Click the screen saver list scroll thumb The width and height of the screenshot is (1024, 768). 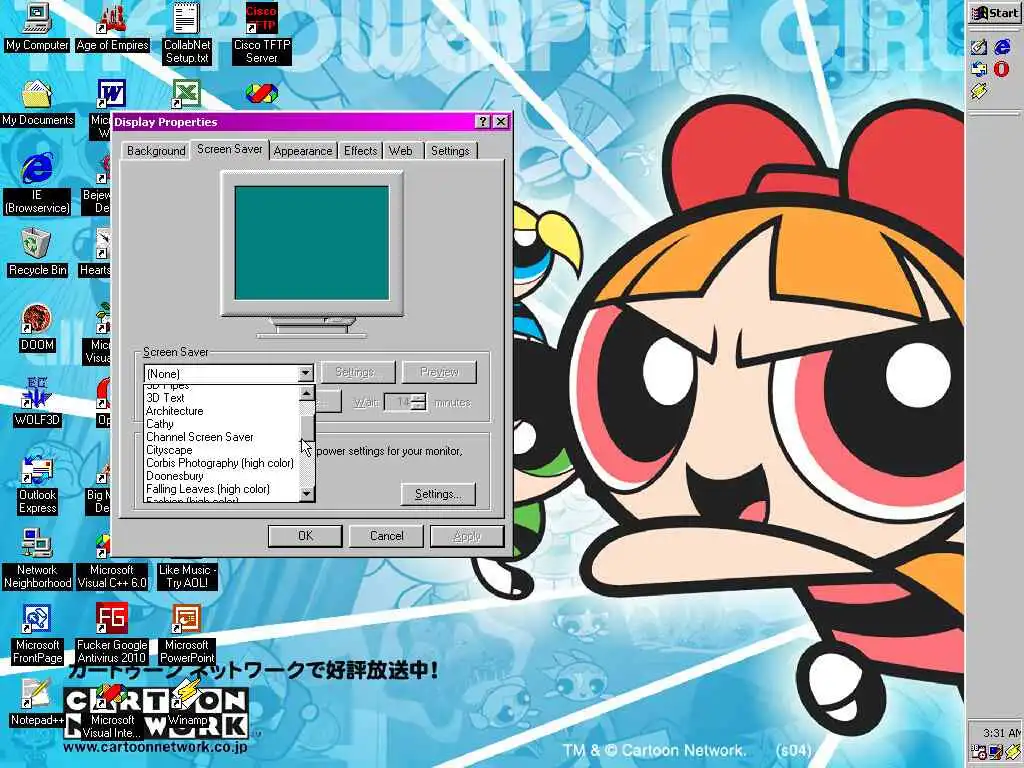click(x=306, y=429)
